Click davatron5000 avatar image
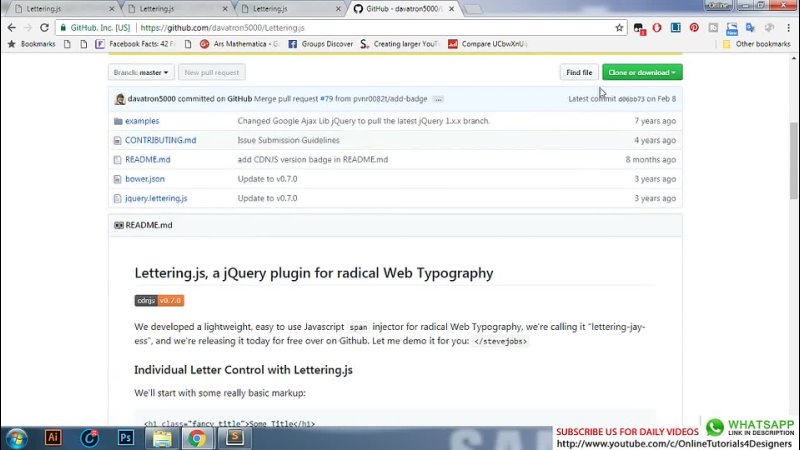800x450 pixels. click(120, 99)
